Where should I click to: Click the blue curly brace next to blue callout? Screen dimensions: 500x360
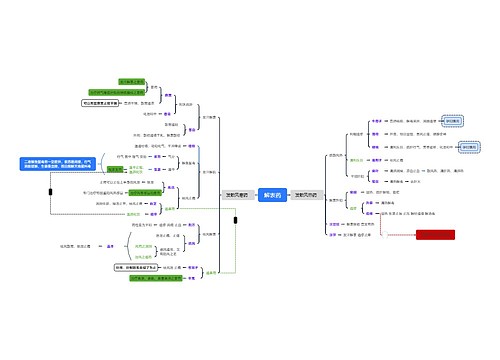click(x=103, y=164)
